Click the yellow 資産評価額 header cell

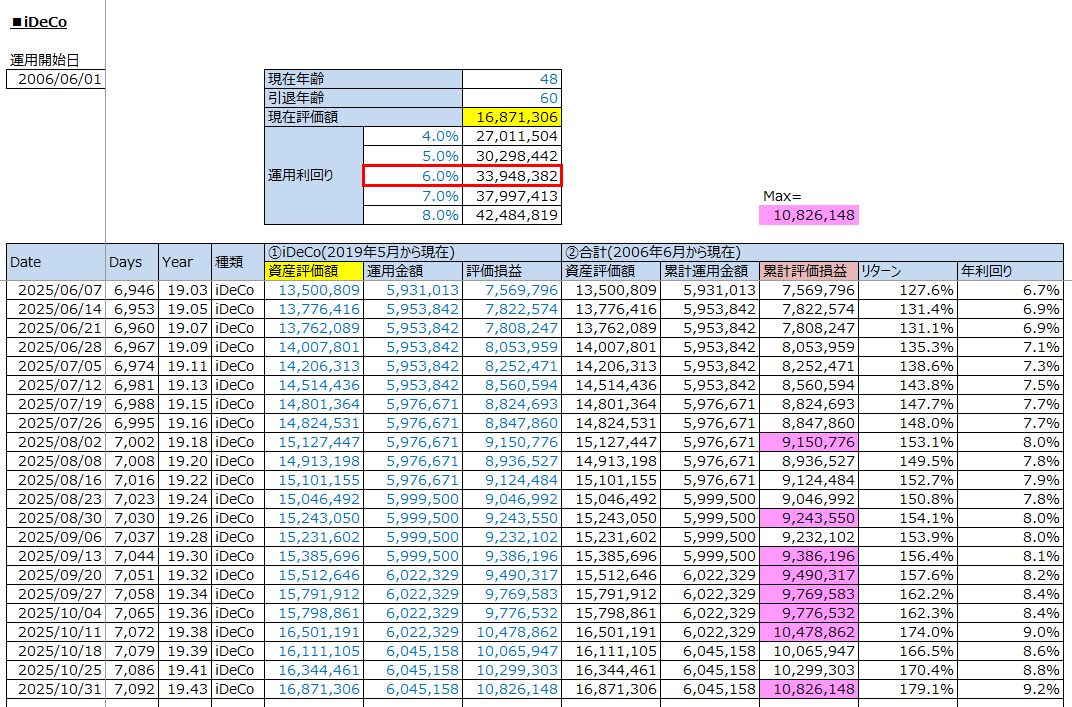312,271
